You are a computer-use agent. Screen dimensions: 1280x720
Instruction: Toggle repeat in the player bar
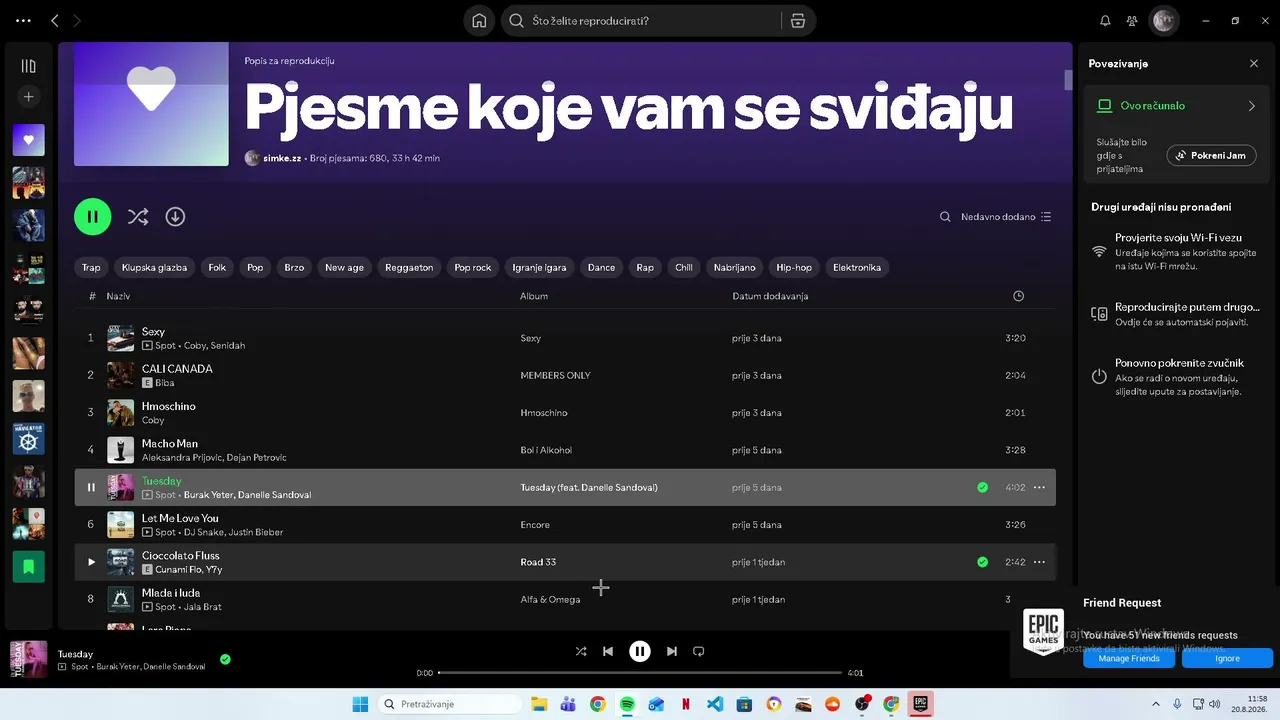tap(699, 651)
